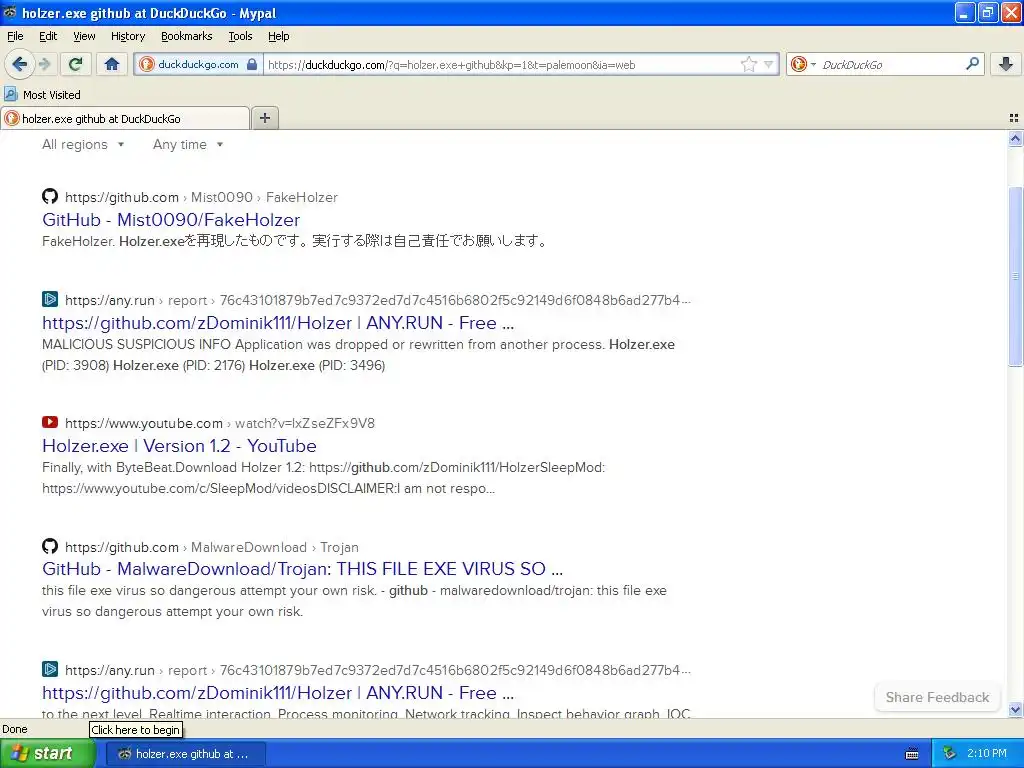Click the keyboard icon in taskbar

click(x=912, y=754)
